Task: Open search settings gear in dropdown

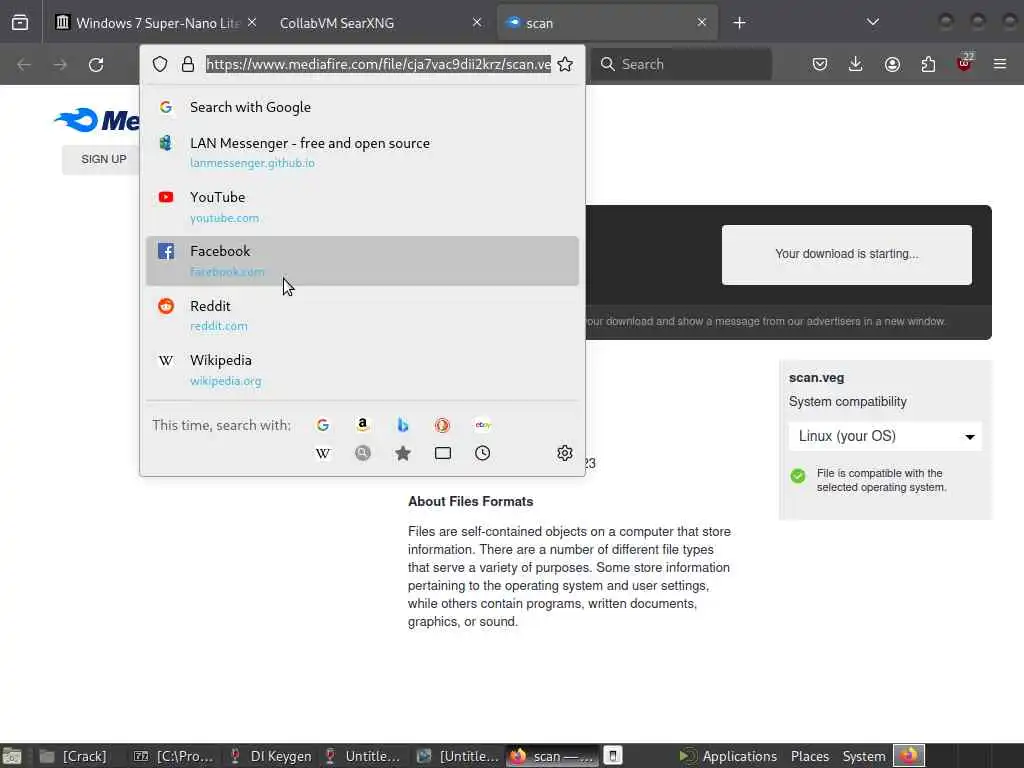Action: click(x=565, y=453)
